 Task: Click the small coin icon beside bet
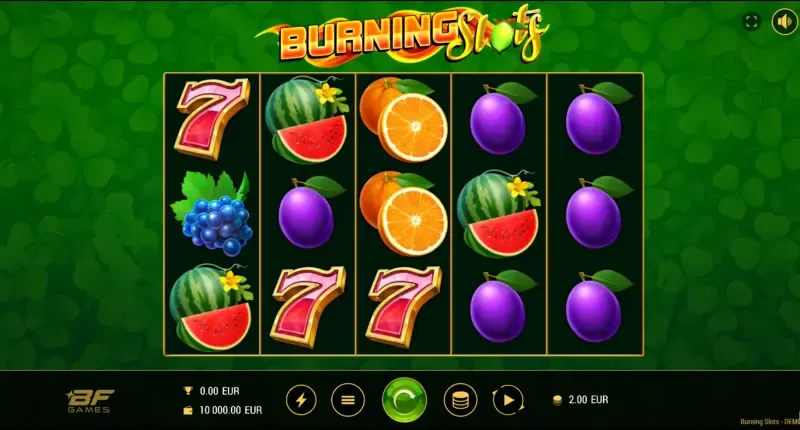[x=558, y=400]
